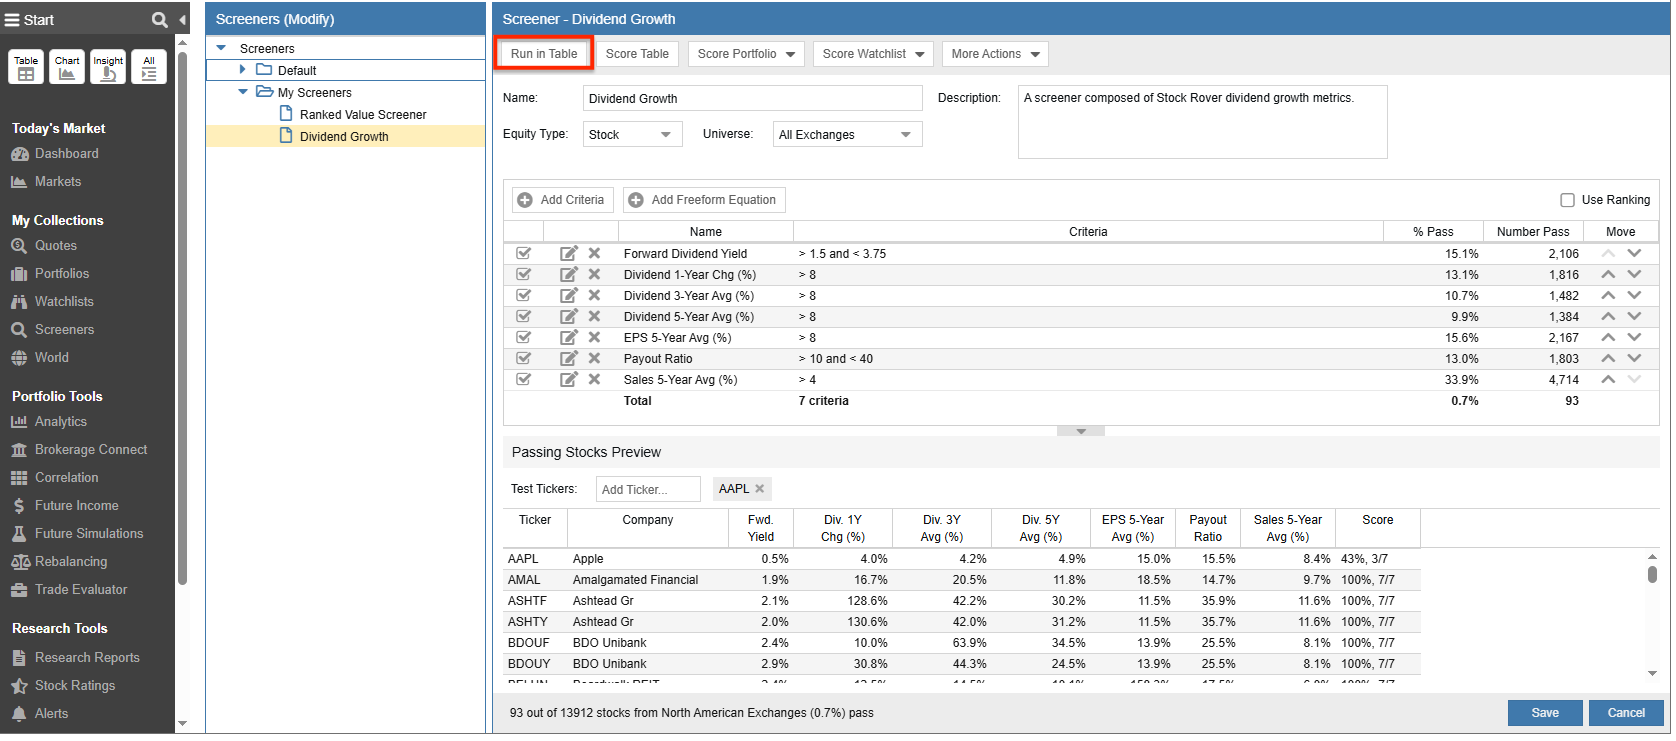
Task: Edit the Forward Dividend Yield criterion
Action: [x=569, y=253]
